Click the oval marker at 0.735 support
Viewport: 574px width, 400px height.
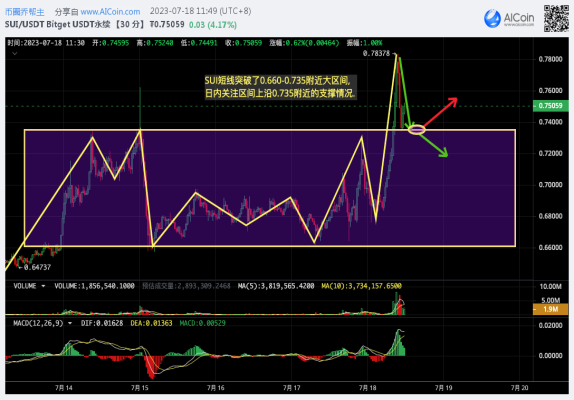[416, 130]
